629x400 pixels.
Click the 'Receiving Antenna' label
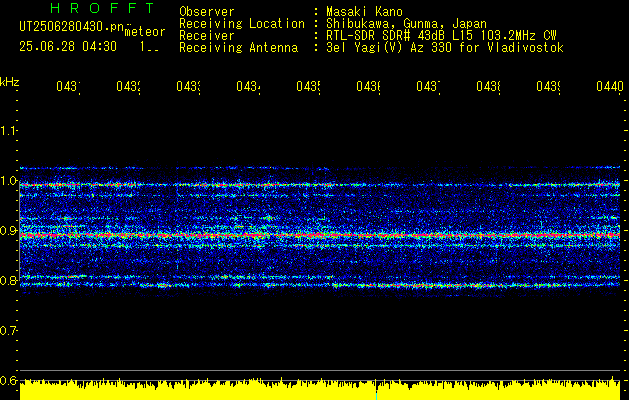pyautogui.click(x=238, y=48)
